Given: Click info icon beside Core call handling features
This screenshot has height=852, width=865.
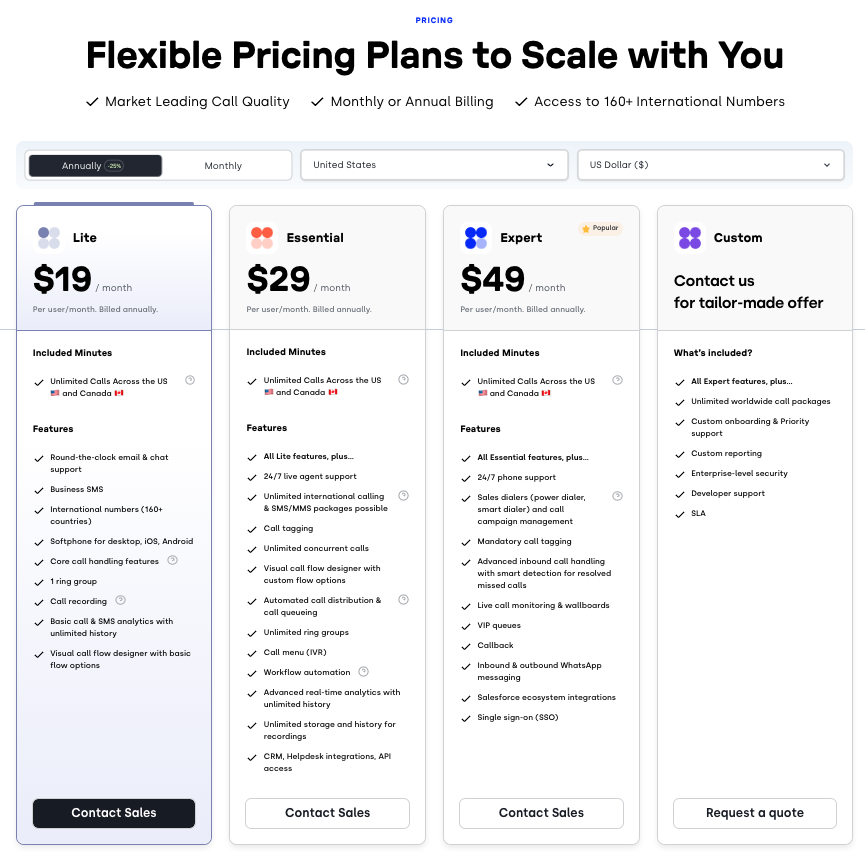Looking at the screenshot, I should click(173, 560).
